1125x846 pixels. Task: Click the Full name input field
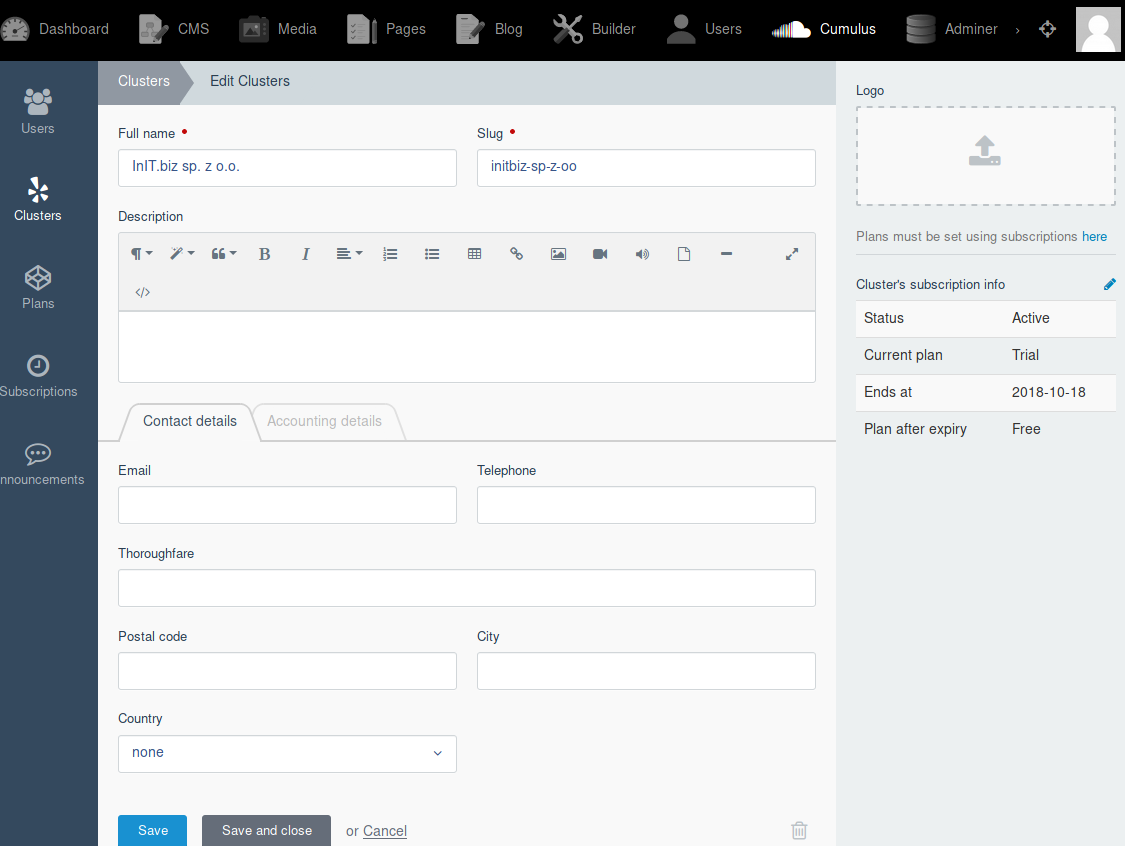coord(287,168)
